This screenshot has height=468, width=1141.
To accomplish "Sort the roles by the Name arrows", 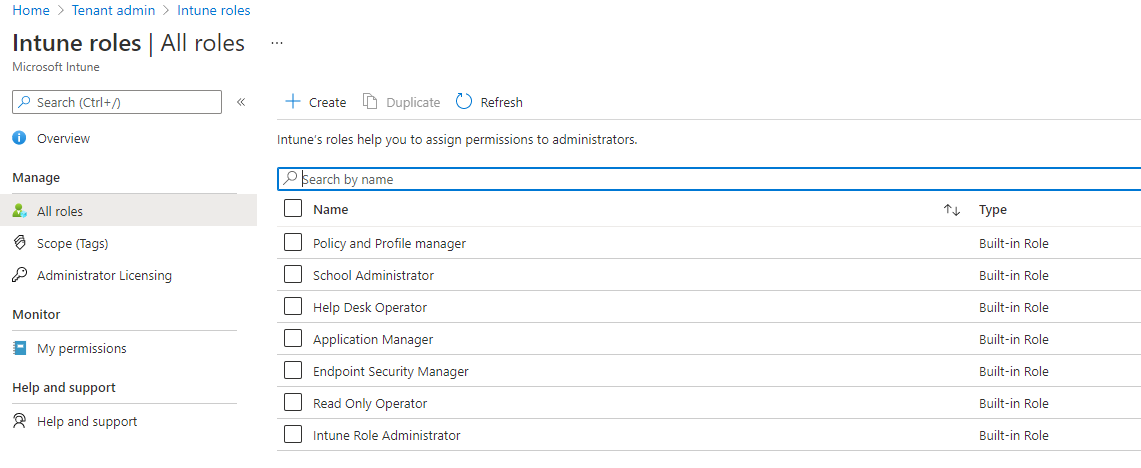I will point(952,210).
